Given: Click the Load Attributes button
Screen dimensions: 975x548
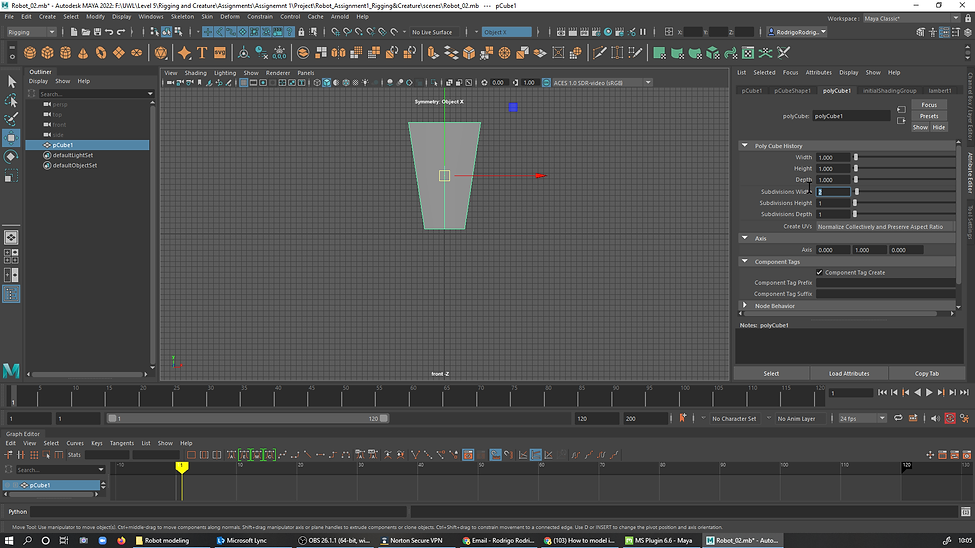Looking at the screenshot, I should [x=849, y=374].
